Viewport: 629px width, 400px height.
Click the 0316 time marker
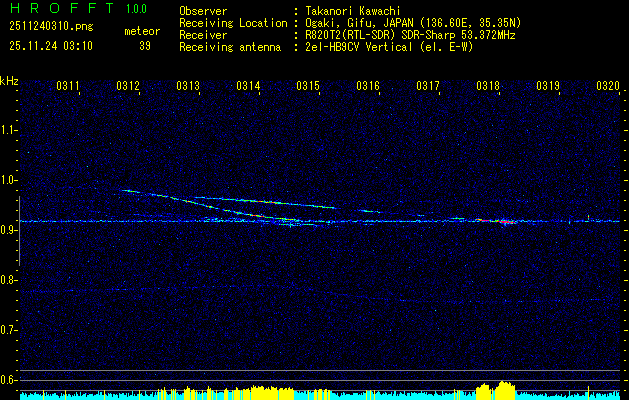368,86
